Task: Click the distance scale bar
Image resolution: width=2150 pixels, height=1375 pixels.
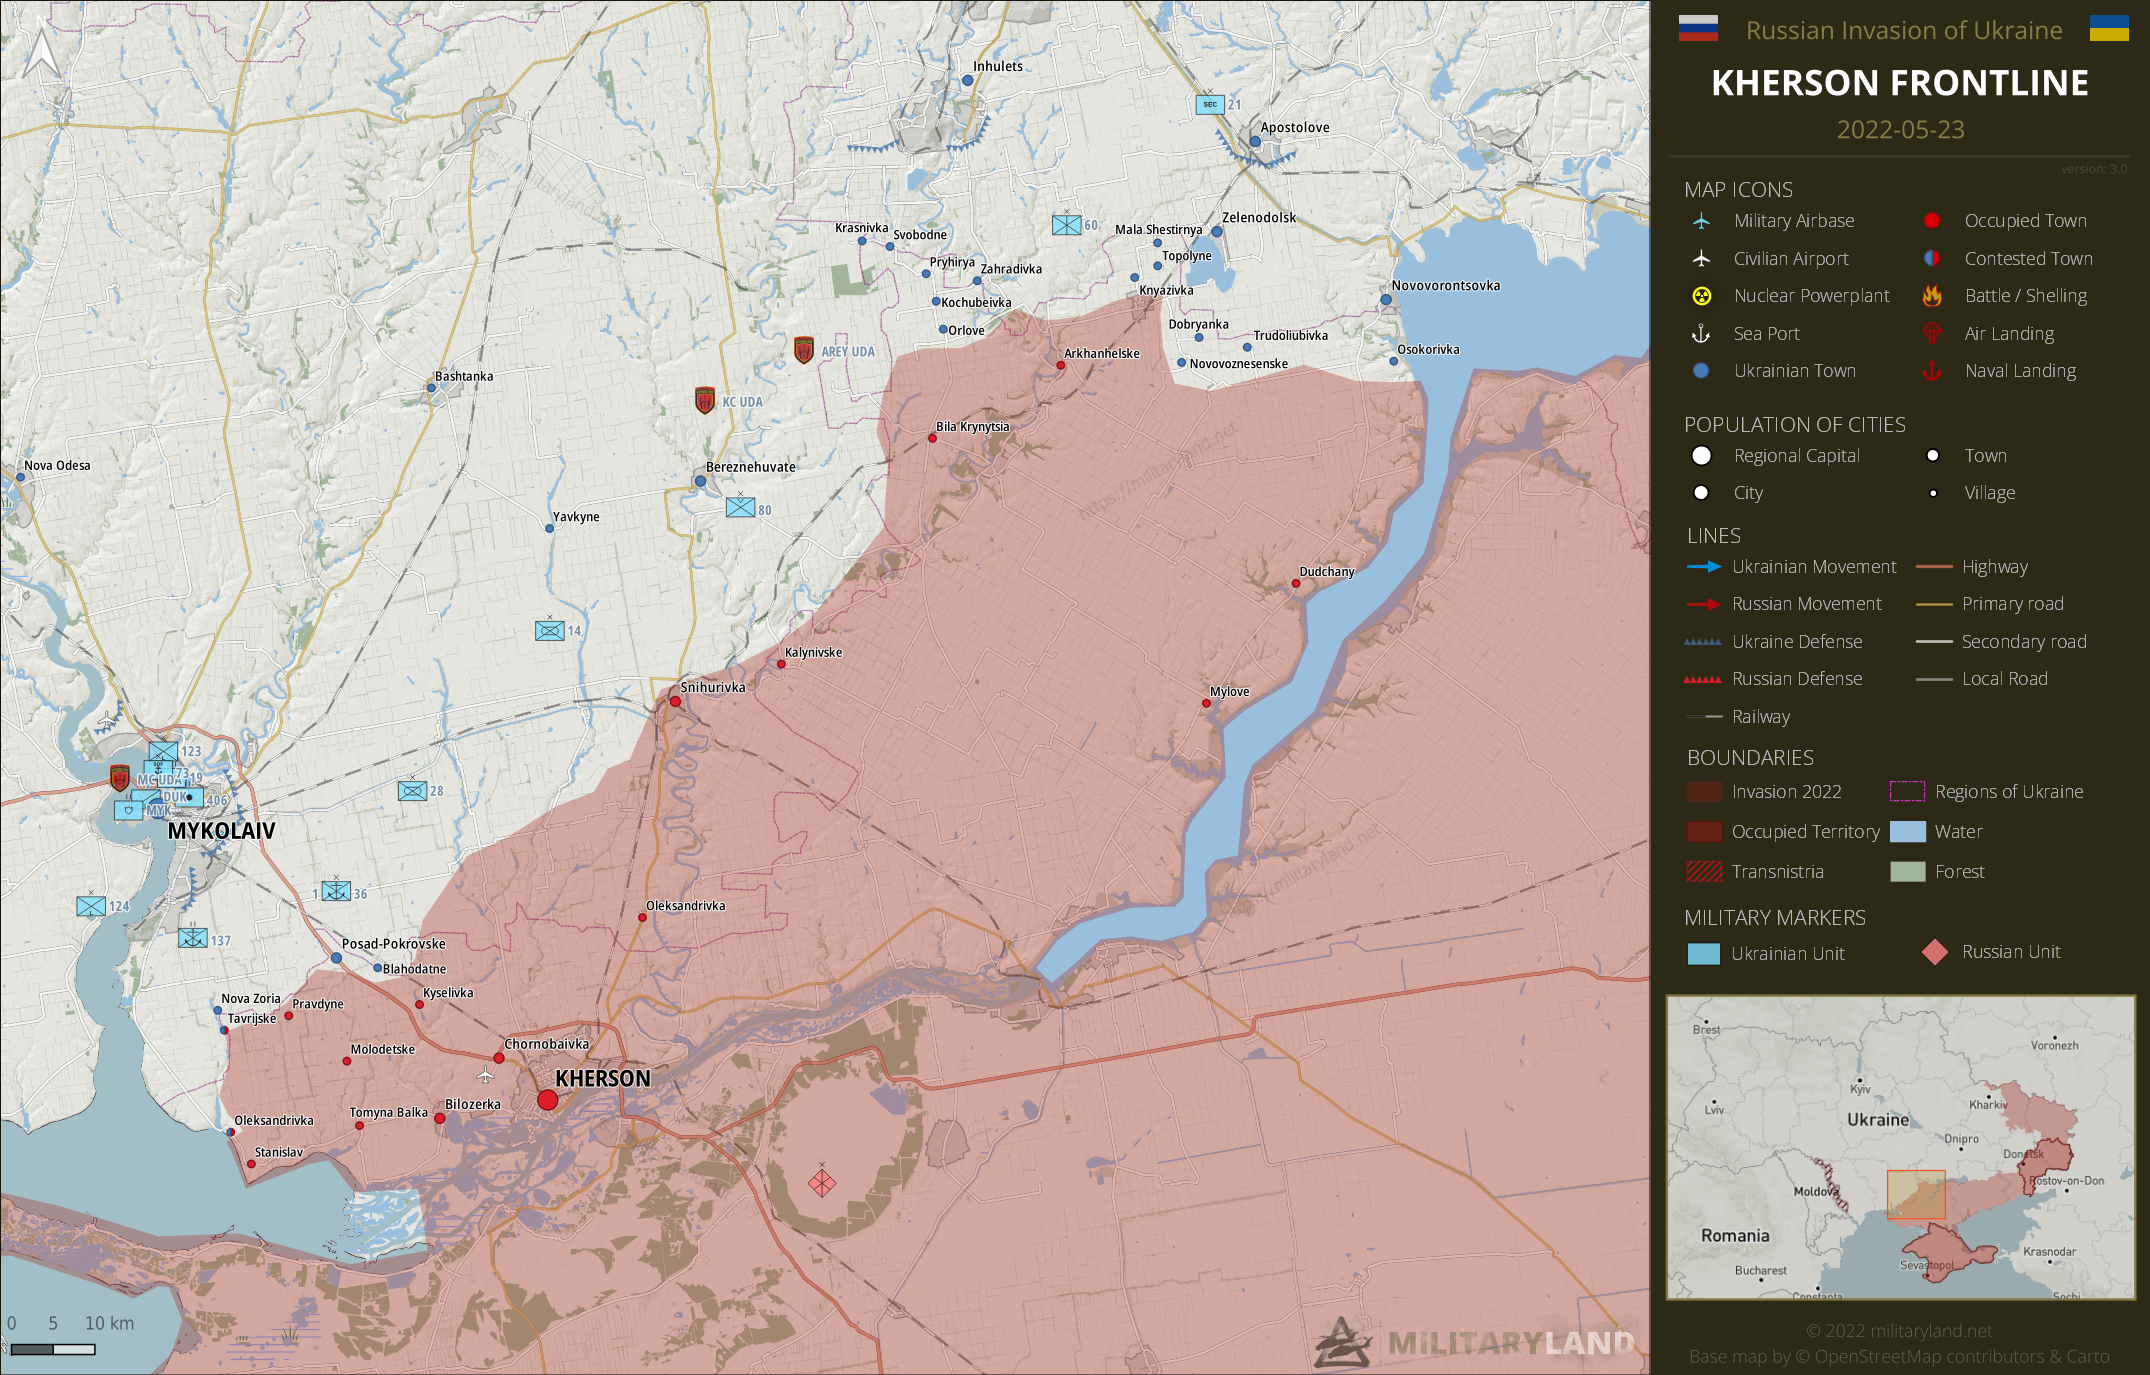Action: 53,1350
